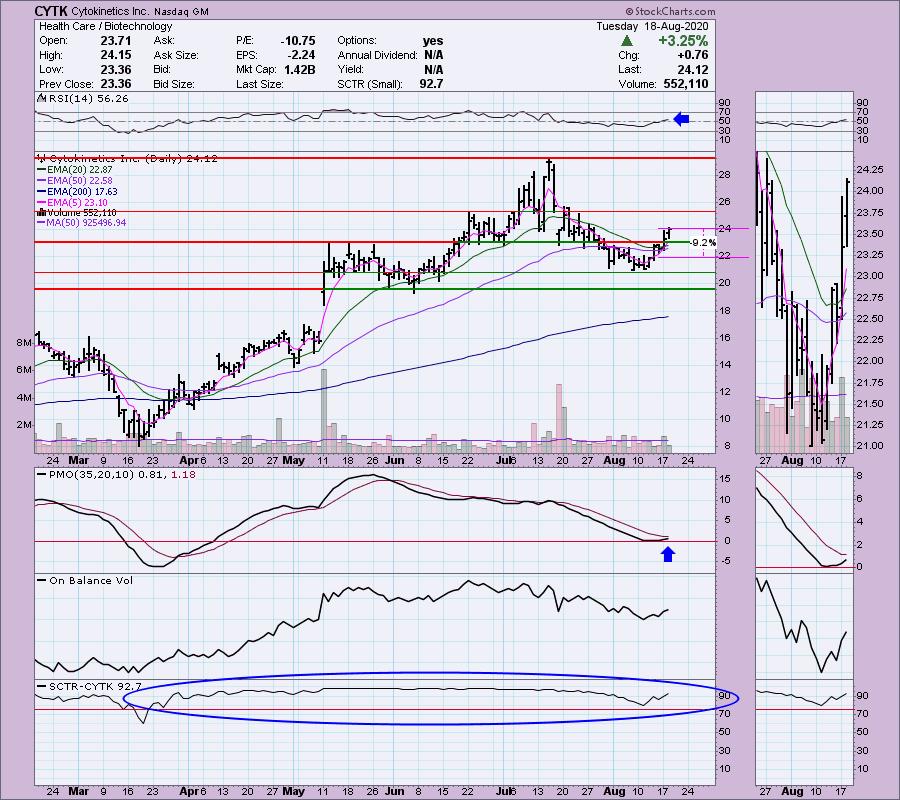Select the Cytokinetics Inc. company name in header
Screen dimensions: 900x800
coord(110,11)
